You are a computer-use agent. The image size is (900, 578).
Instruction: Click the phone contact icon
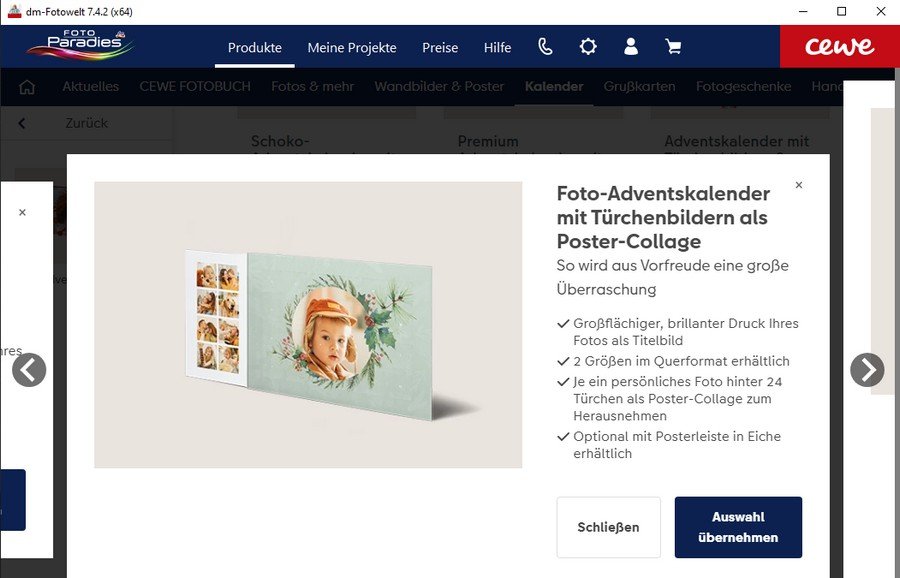coord(545,46)
